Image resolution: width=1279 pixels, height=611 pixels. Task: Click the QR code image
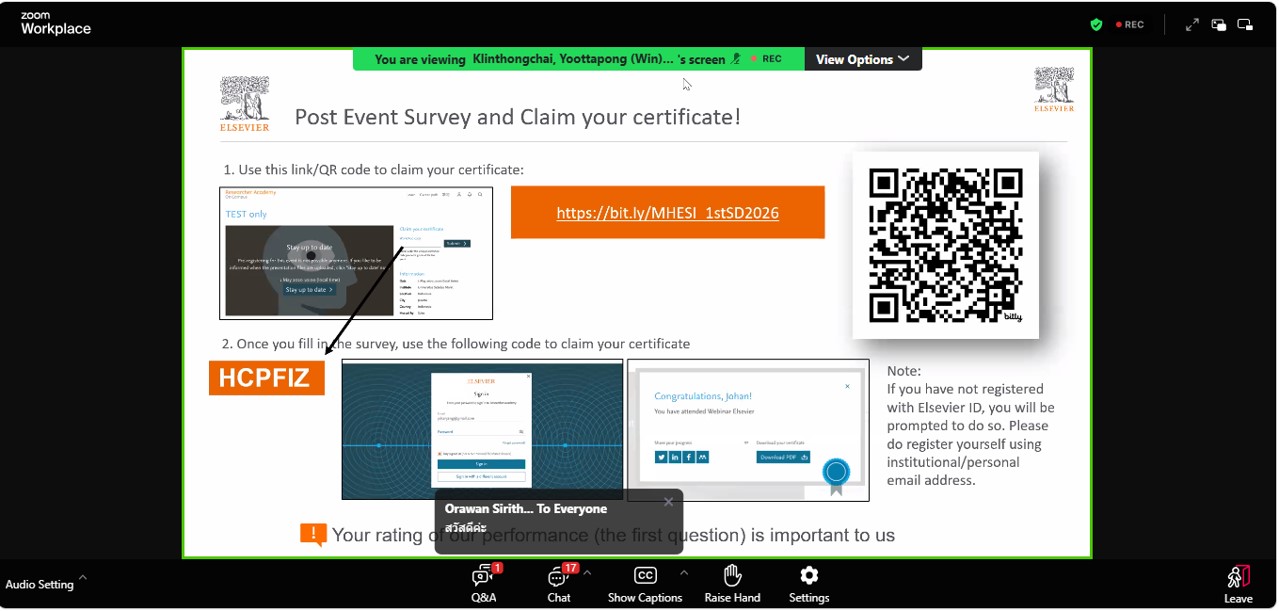click(945, 245)
